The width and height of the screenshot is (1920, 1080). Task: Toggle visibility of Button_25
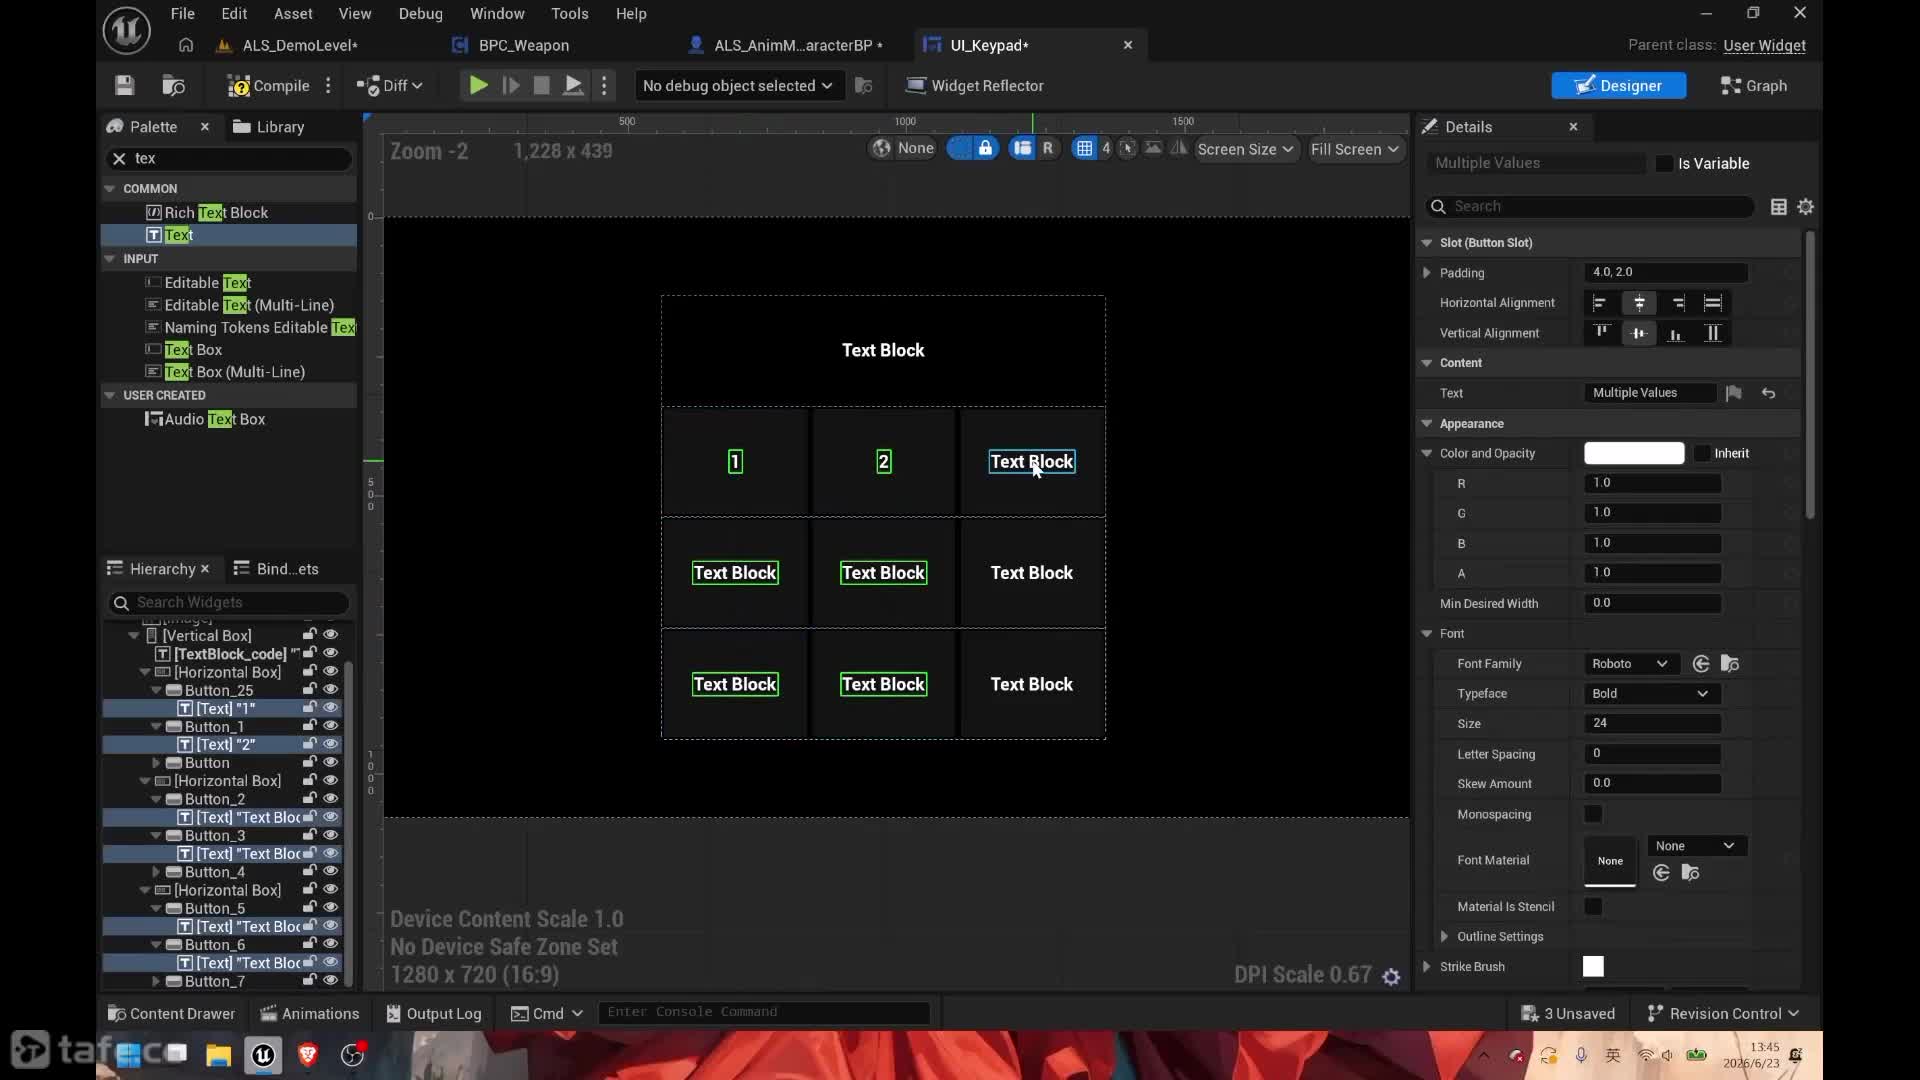click(330, 690)
